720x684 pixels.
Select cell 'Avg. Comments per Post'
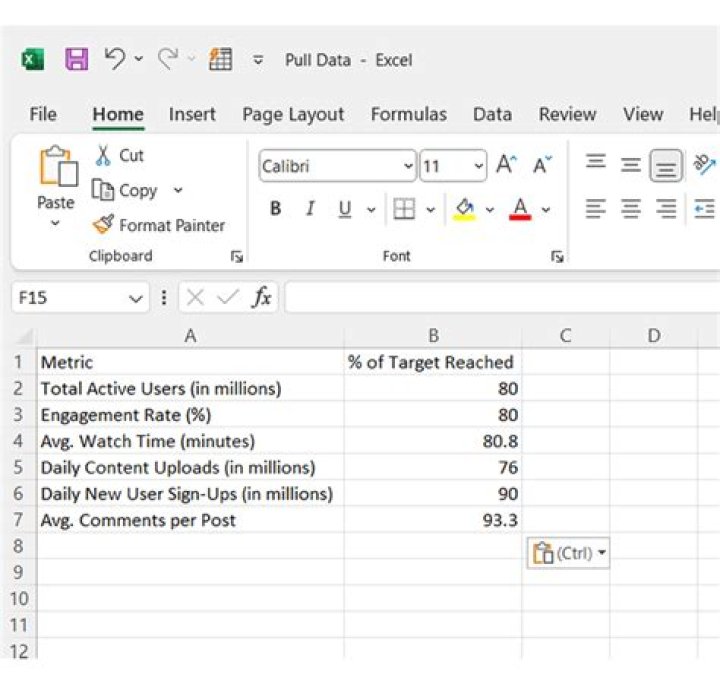[x=190, y=520]
